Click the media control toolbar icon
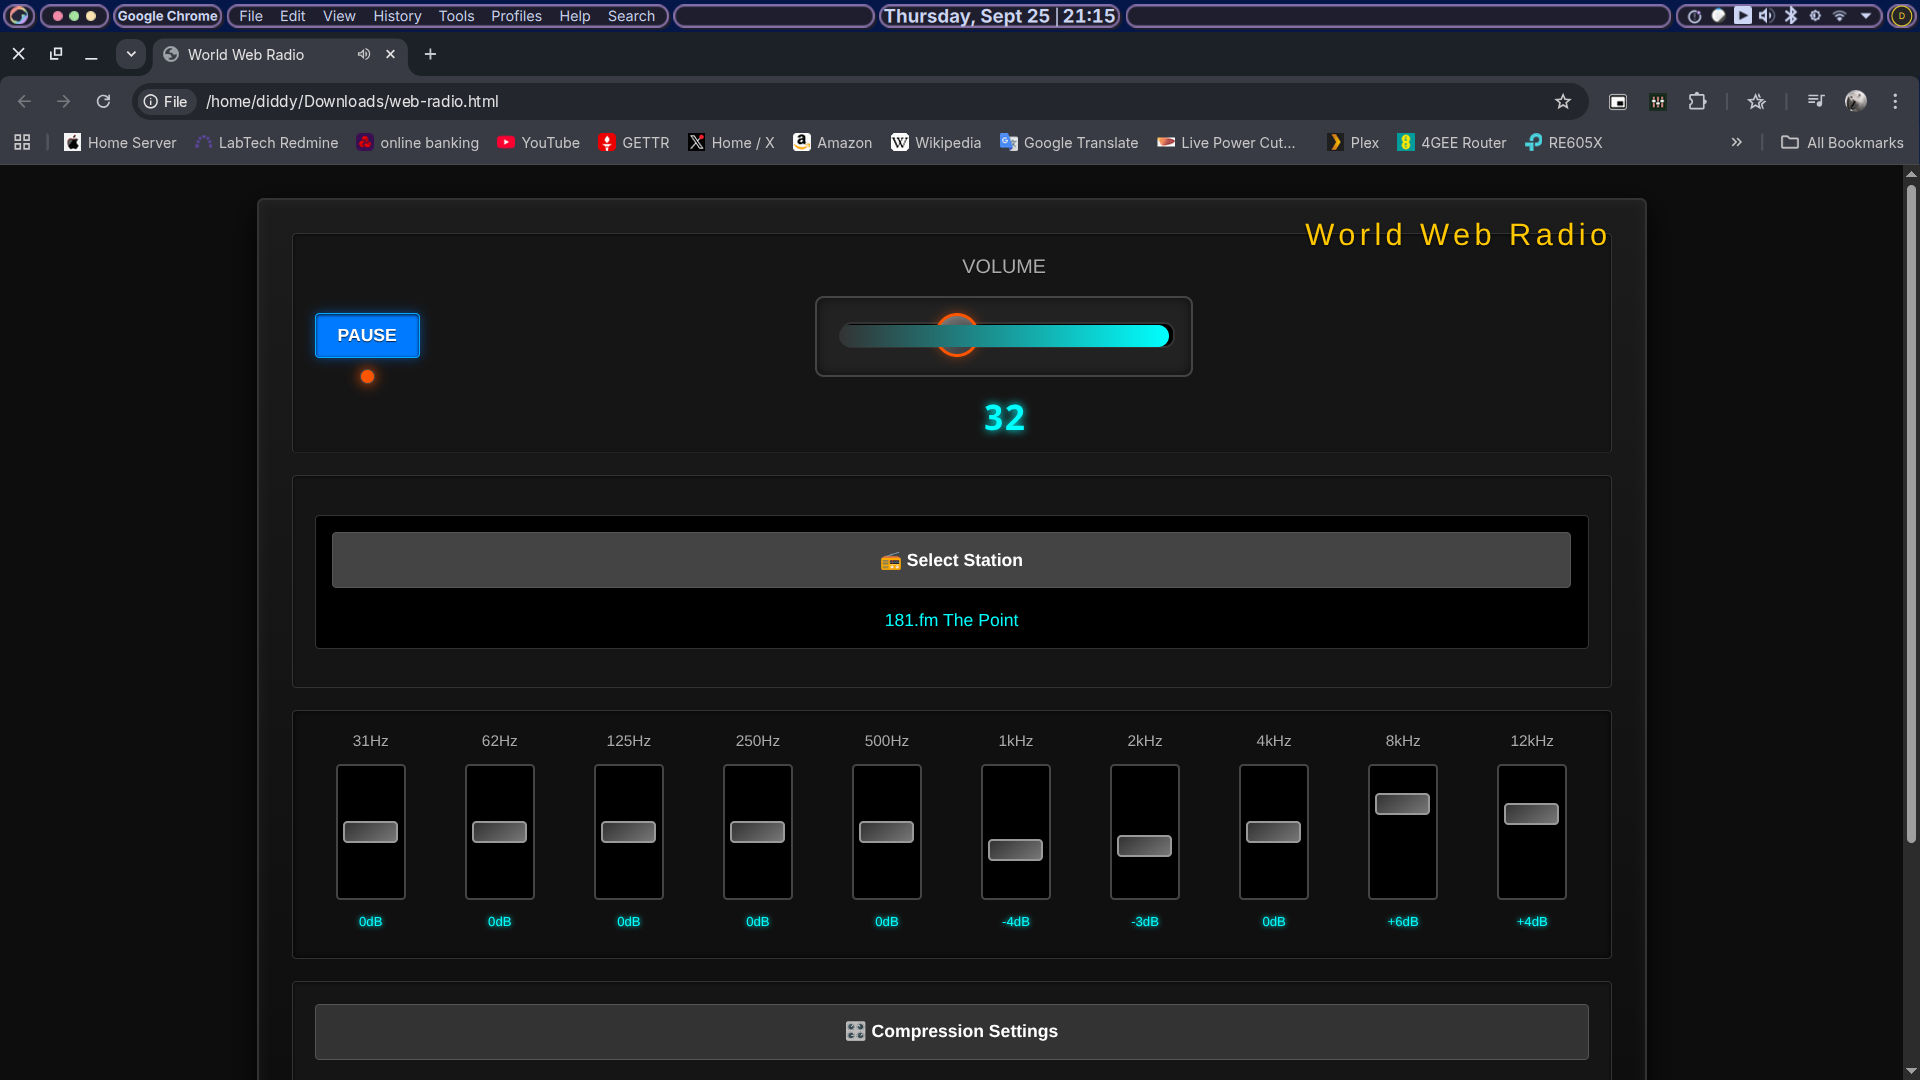 (1816, 101)
